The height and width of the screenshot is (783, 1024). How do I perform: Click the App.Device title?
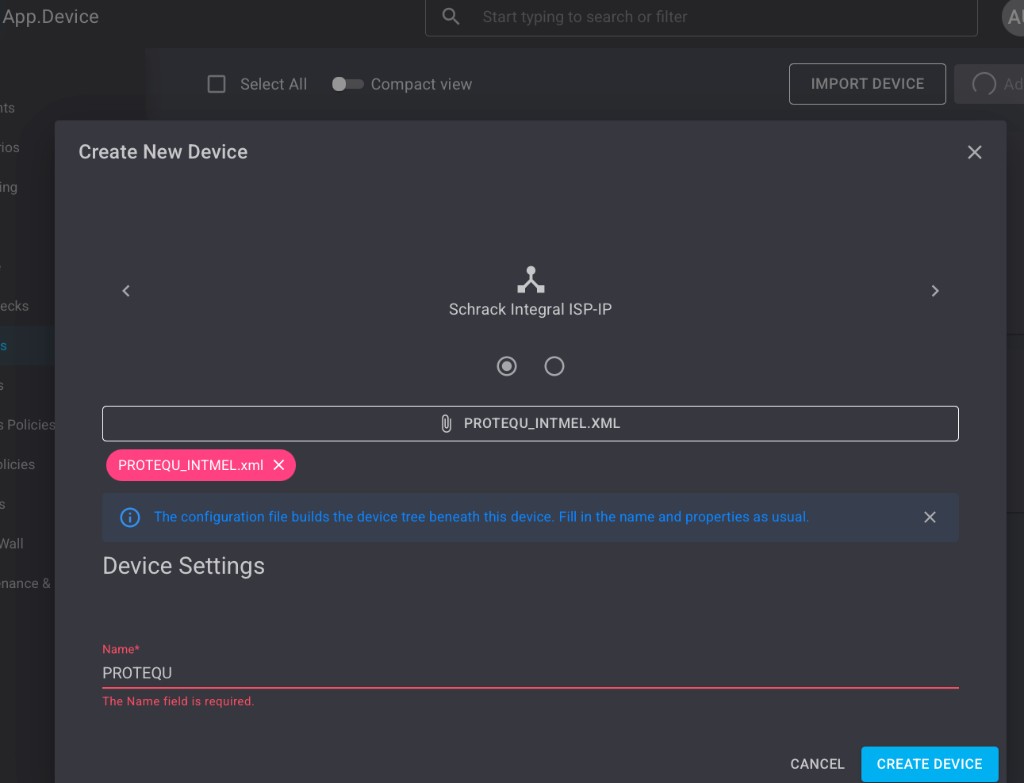click(50, 17)
